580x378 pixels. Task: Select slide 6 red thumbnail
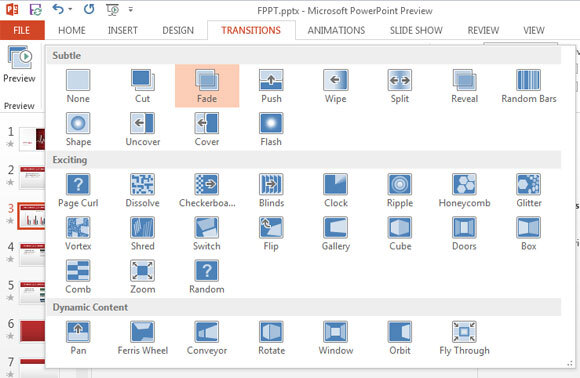(32, 331)
